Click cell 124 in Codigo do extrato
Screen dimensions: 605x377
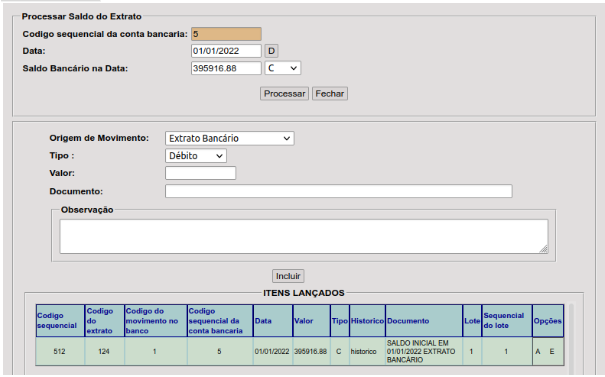(x=105, y=352)
